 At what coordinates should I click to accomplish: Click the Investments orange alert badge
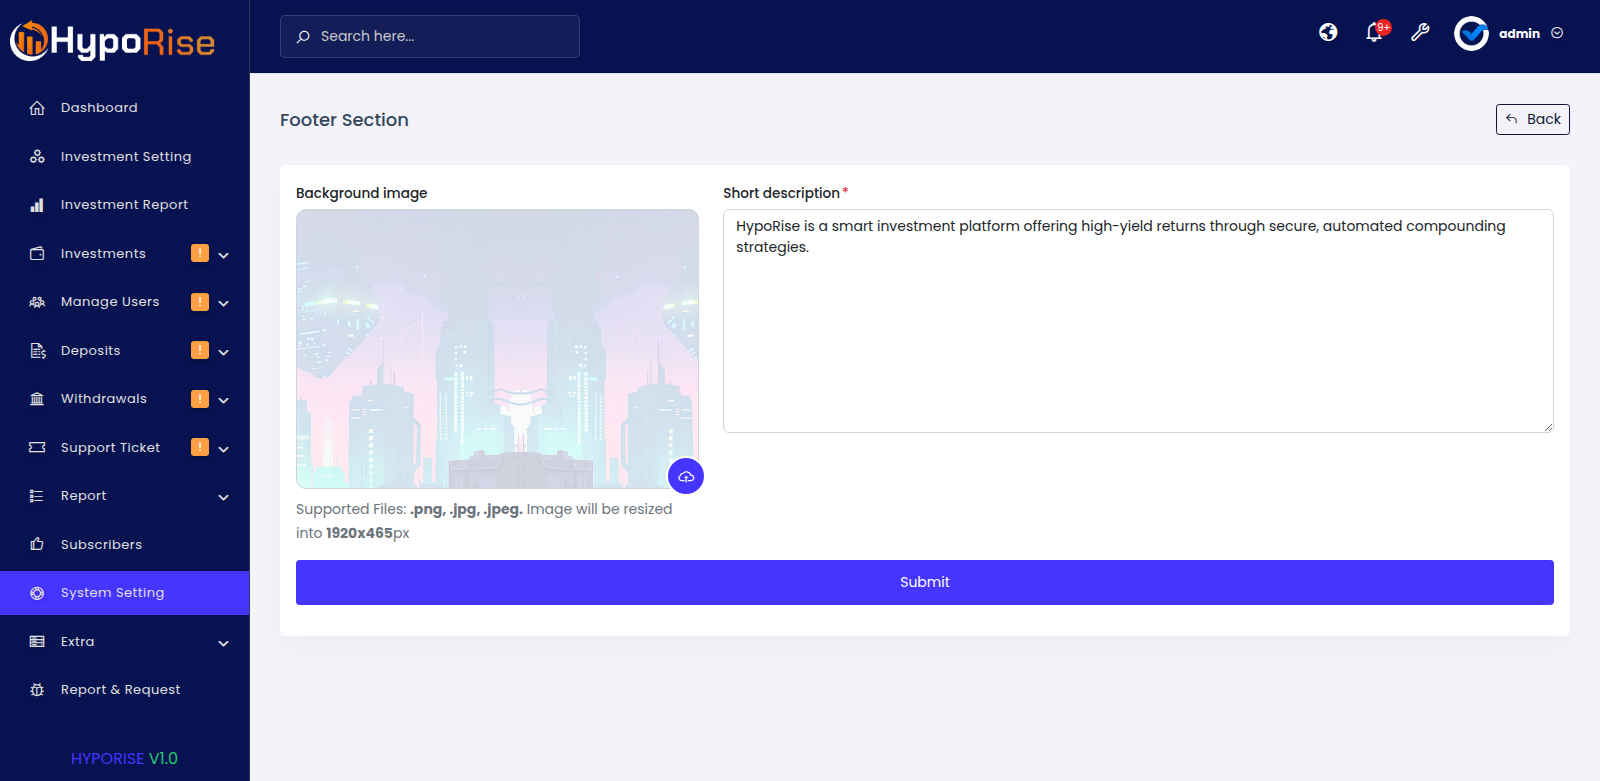point(200,253)
